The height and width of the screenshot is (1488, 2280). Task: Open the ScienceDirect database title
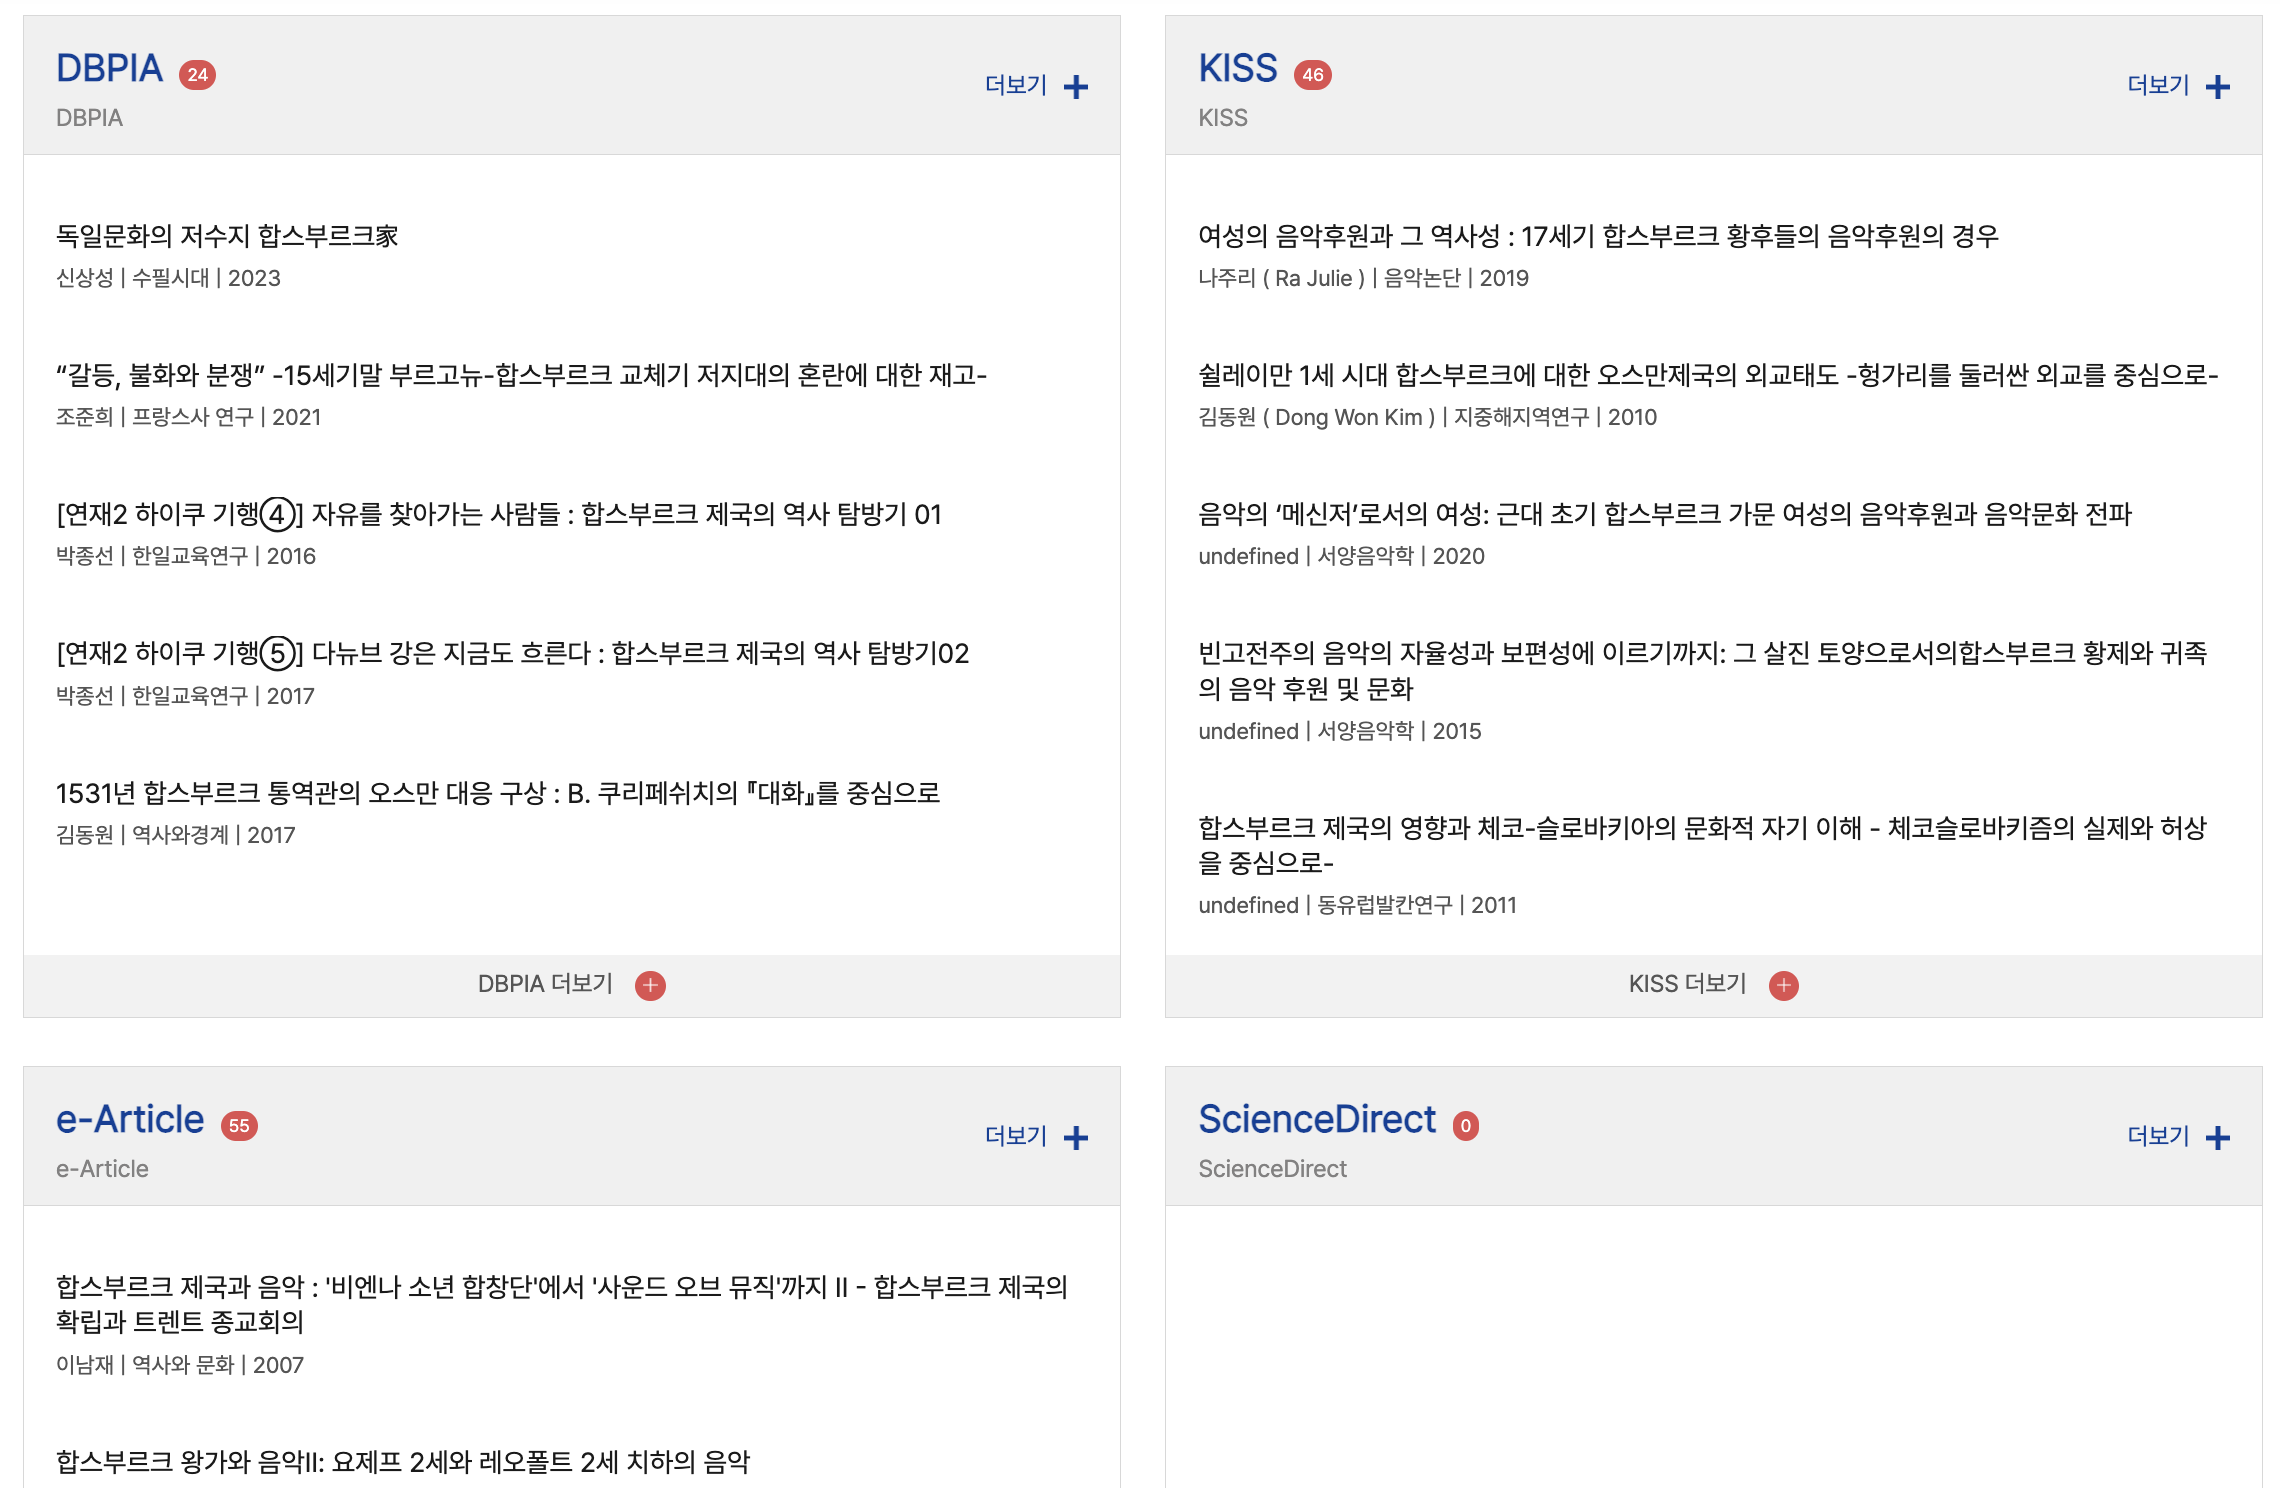click(x=1317, y=1119)
